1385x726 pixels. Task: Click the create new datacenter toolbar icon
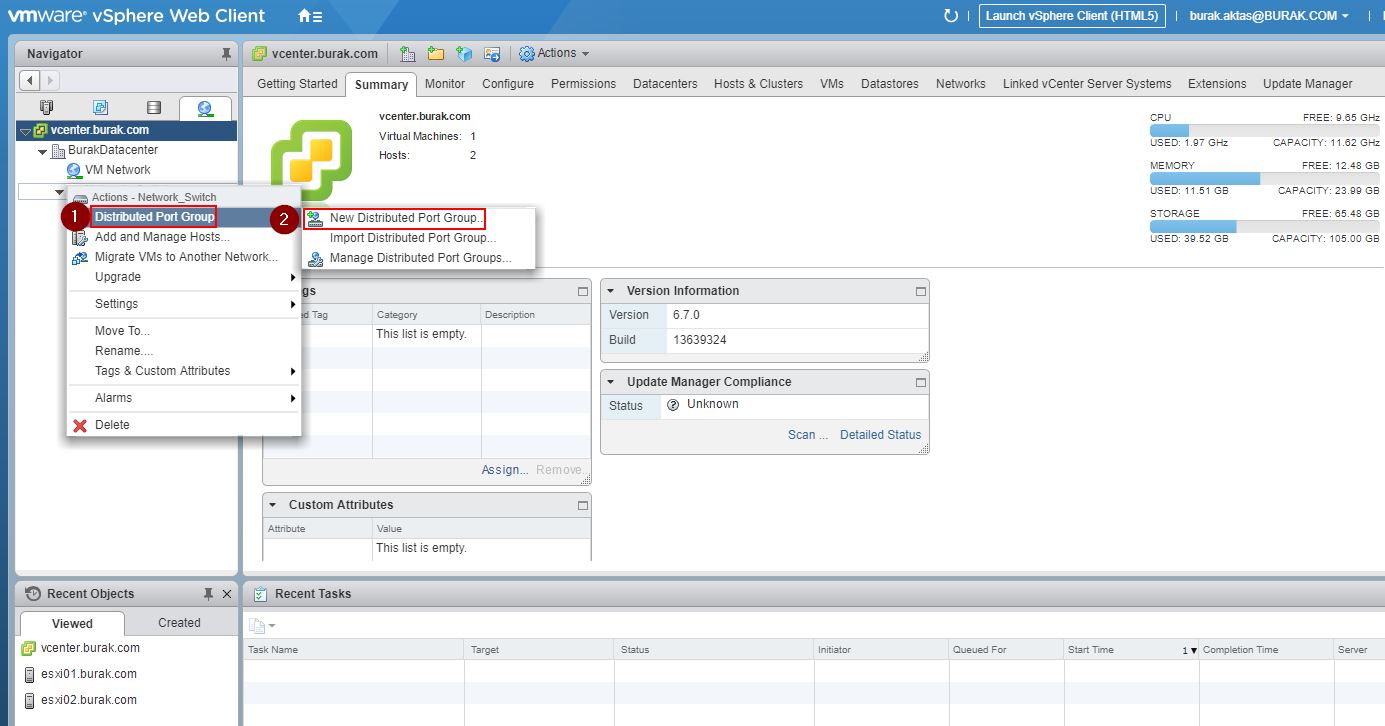point(408,54)
